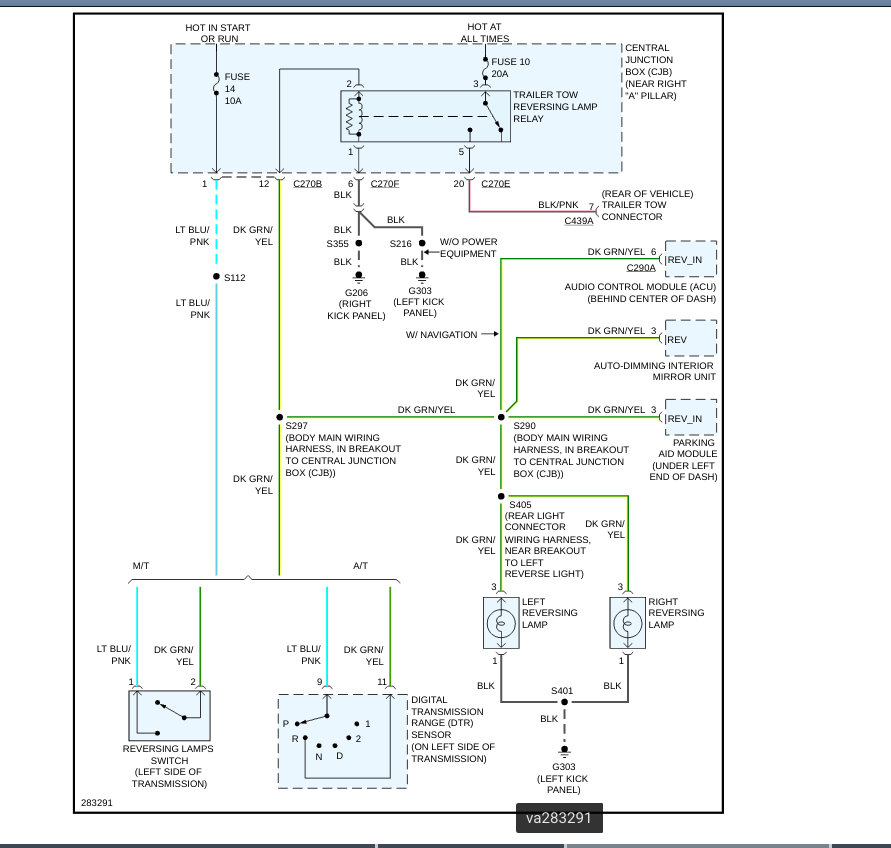Click the REV box of mirror unit
The image size is (891, 848).
tap(691, 339)
